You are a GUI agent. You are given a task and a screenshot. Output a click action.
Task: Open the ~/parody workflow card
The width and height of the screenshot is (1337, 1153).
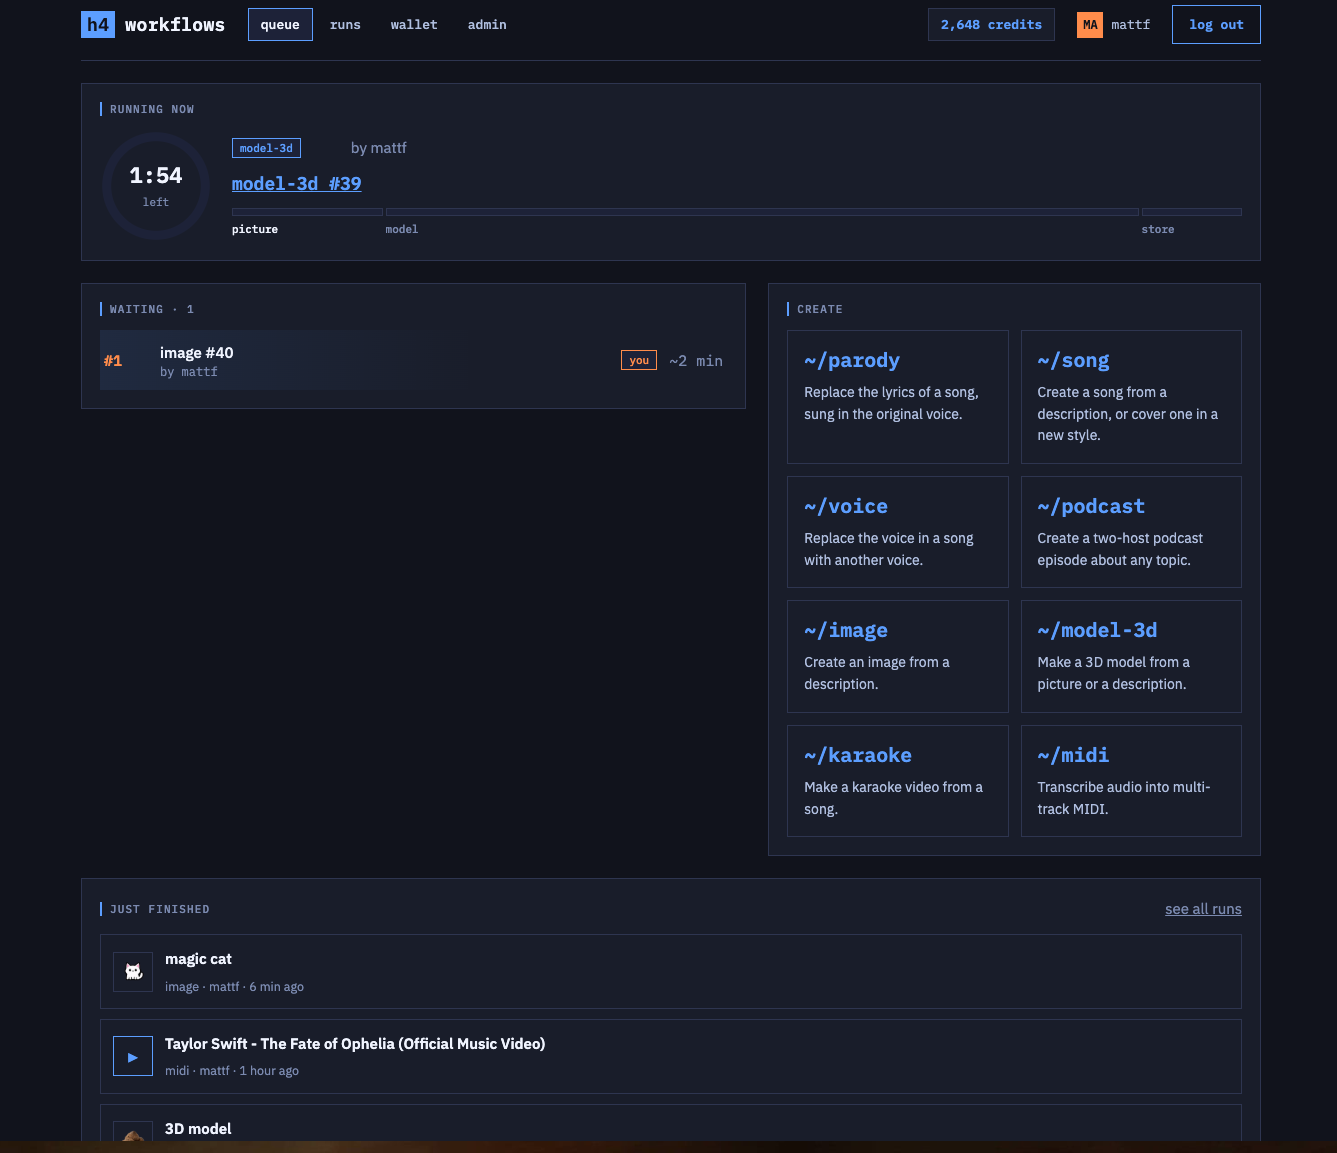898,397
